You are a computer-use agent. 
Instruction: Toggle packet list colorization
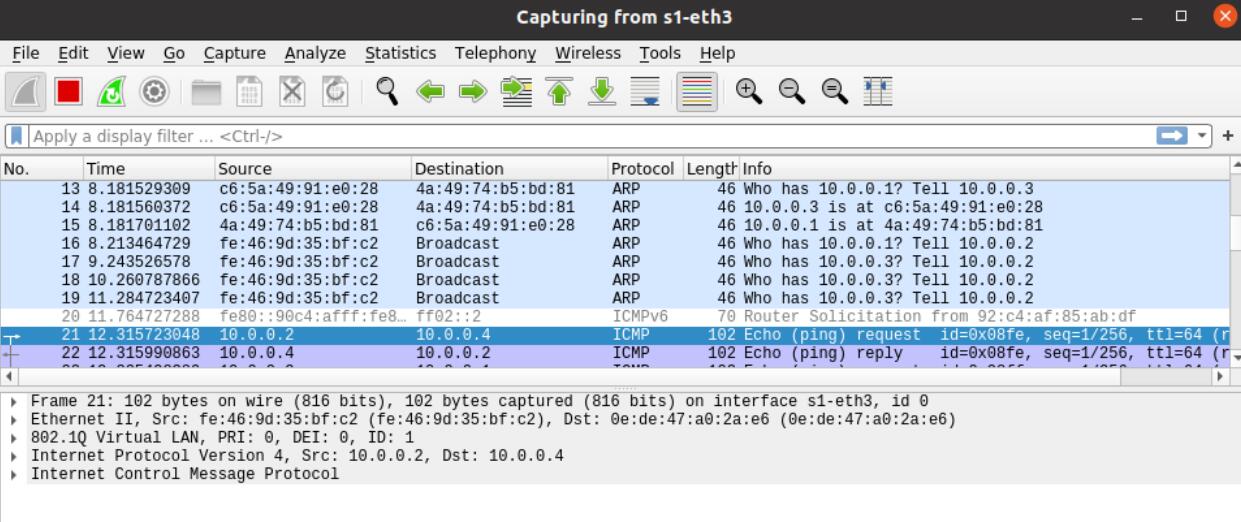pyautogui.click(x=696, y=93)
